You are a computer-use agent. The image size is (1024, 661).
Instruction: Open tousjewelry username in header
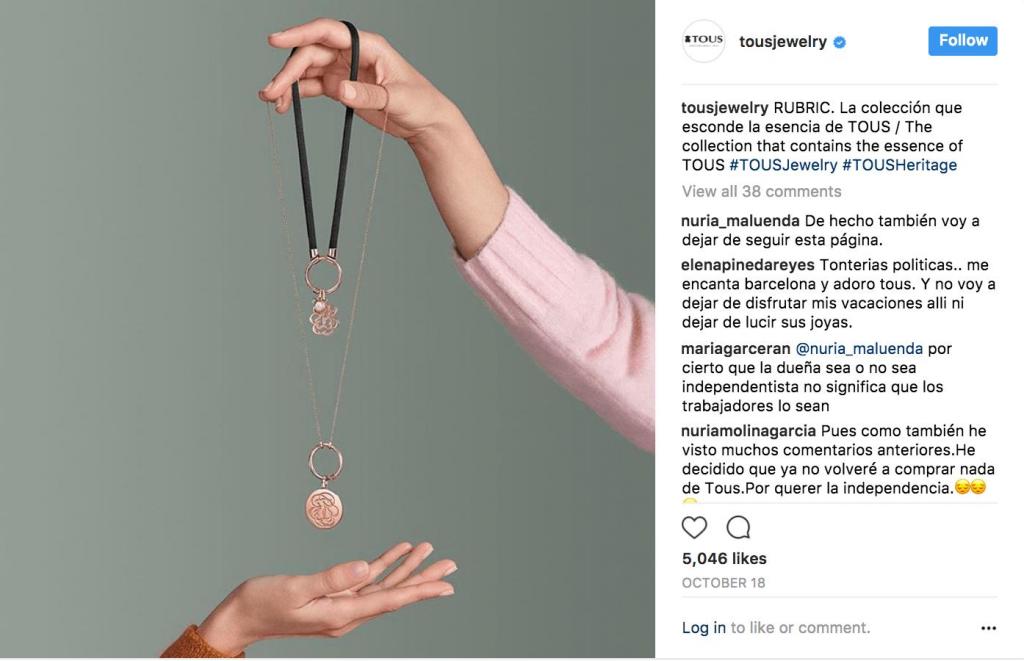click(782, 42)
